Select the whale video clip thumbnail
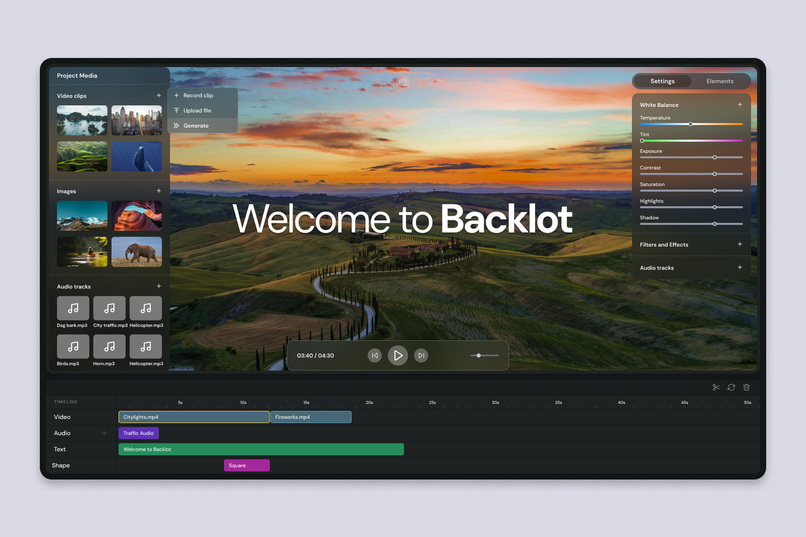Image resolution: width=806 pixels, height=537 pixels. coord(137,156)
